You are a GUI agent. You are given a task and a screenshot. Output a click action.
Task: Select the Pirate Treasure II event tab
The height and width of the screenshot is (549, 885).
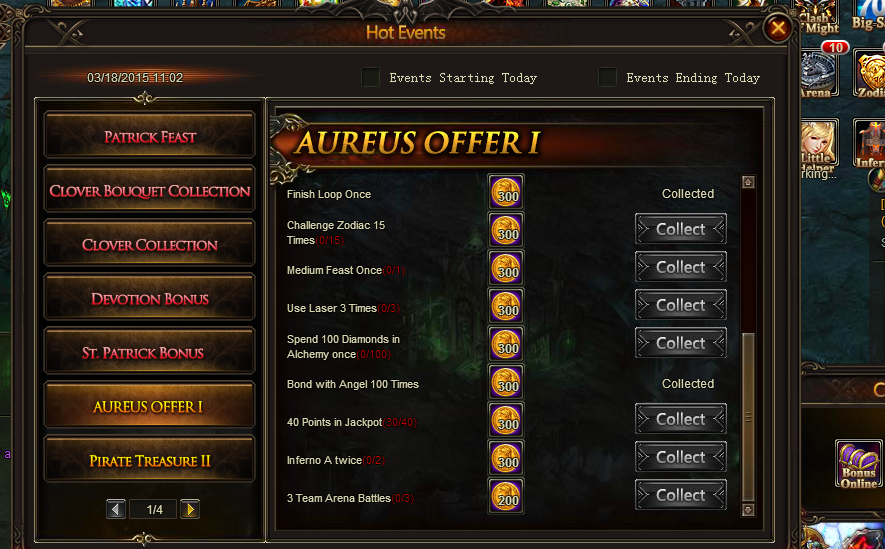point(150,460)
